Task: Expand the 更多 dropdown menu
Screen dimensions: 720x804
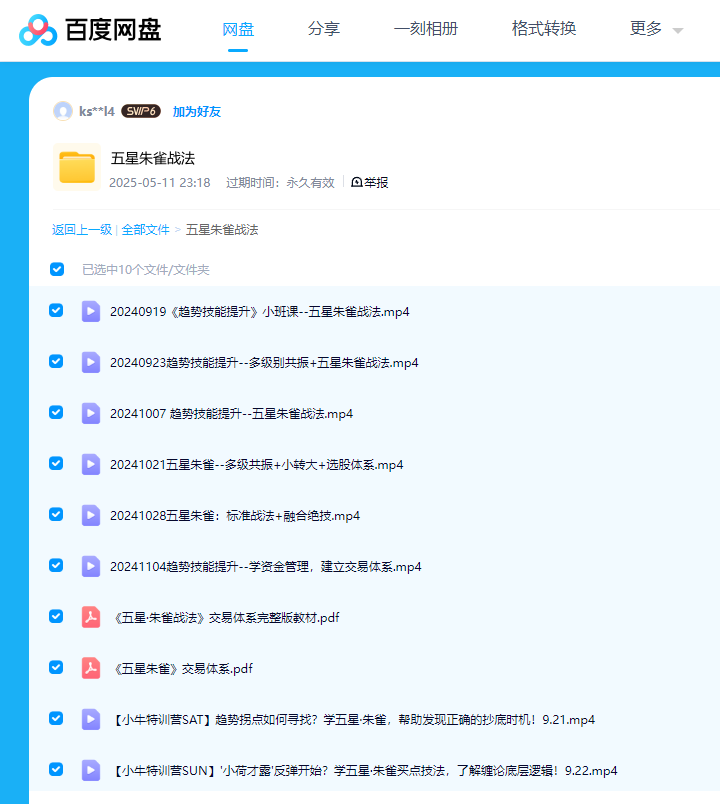Action: pyautogui.click(x=656, y=29)
